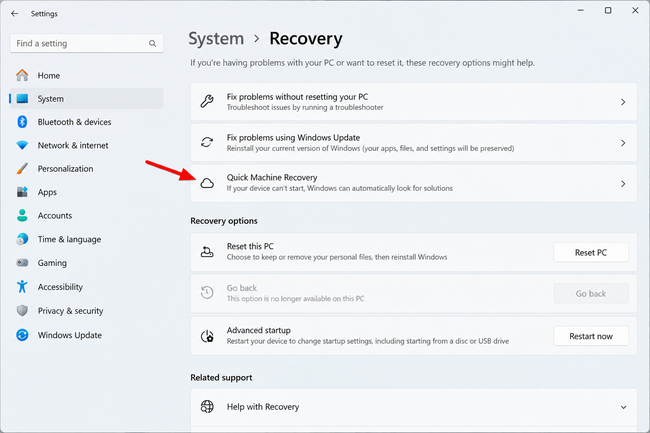Click the Windows Update refresh arrows icon
The height and width of the screenshot is (433, 650).
[207, 142]
